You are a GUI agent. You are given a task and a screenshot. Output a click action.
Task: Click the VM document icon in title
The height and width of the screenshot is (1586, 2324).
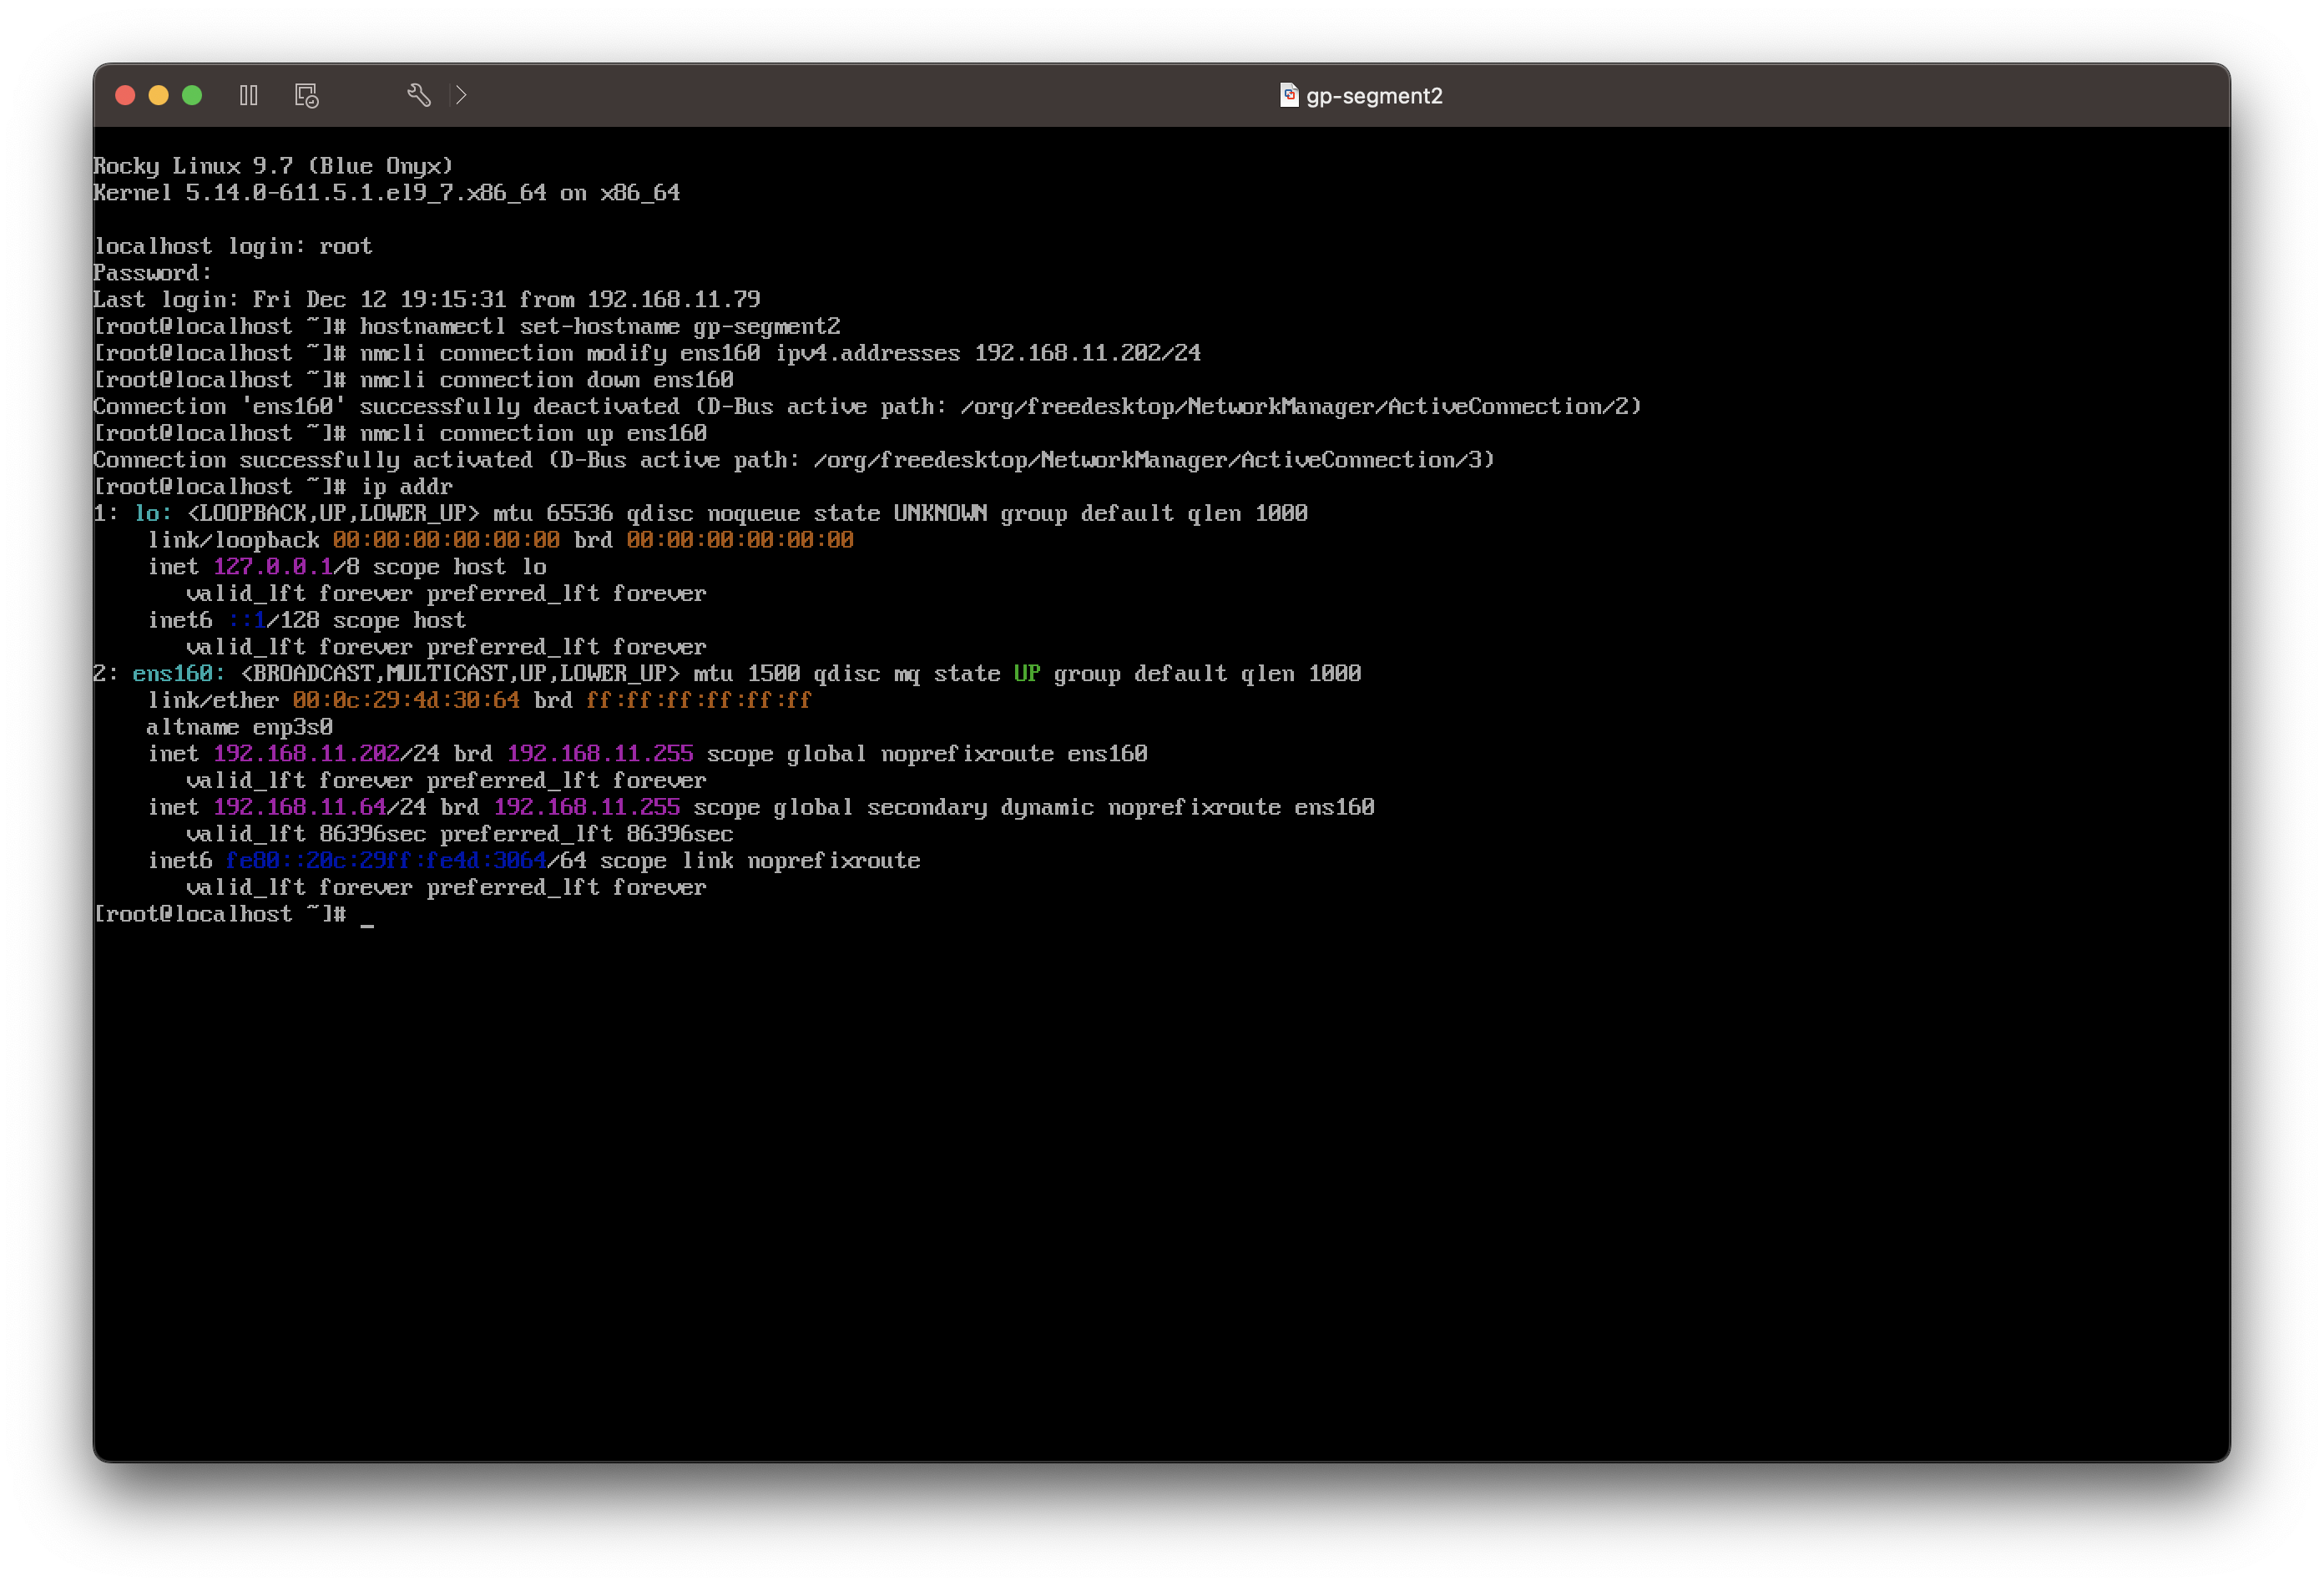(1289, 95)
